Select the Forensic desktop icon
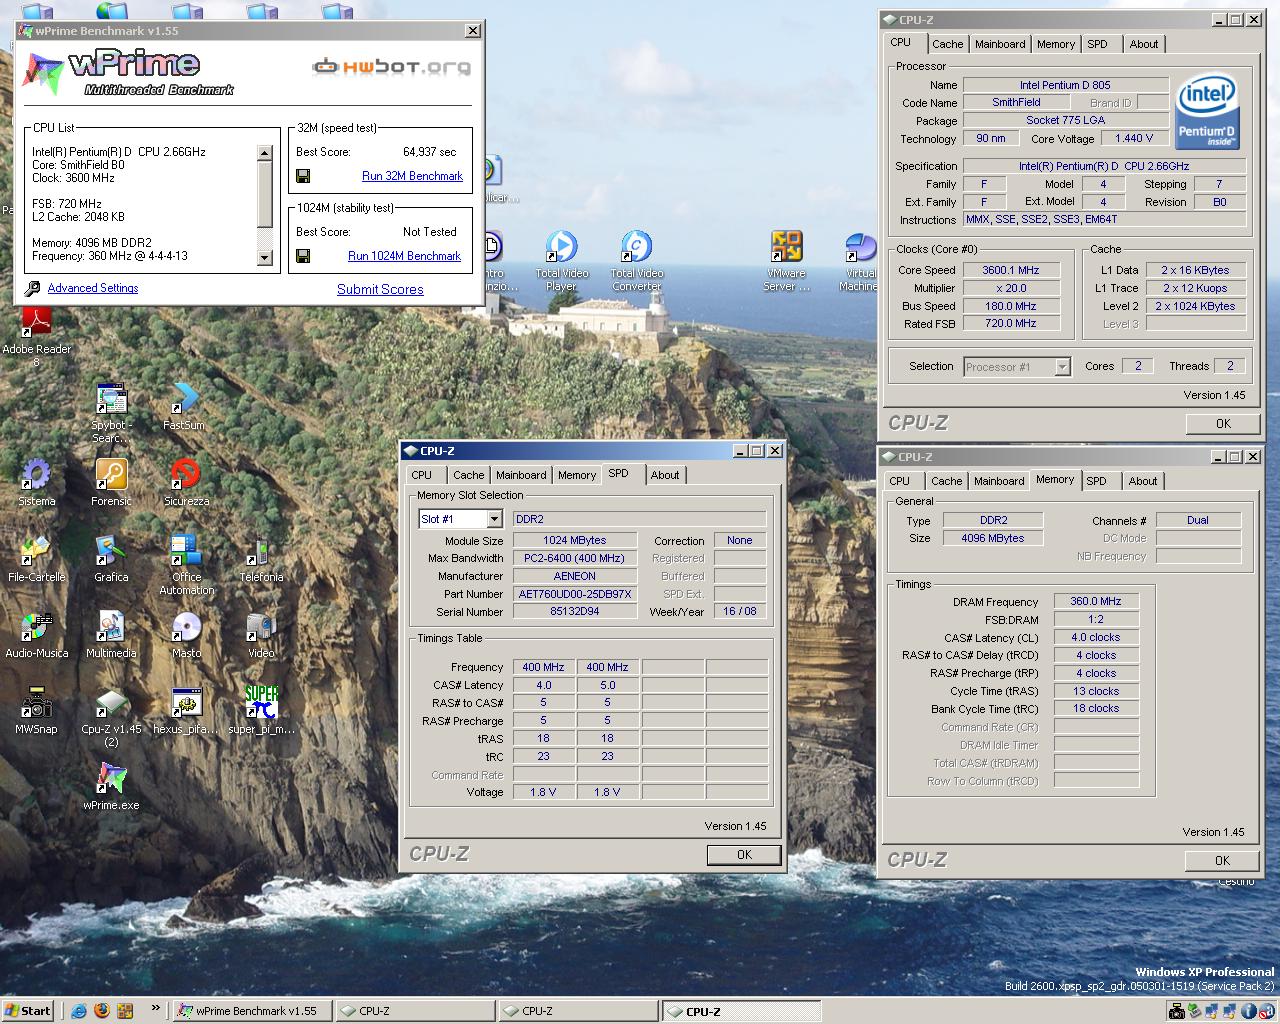The width and height of the screenshot is (1280, 1024). point(111,475)
